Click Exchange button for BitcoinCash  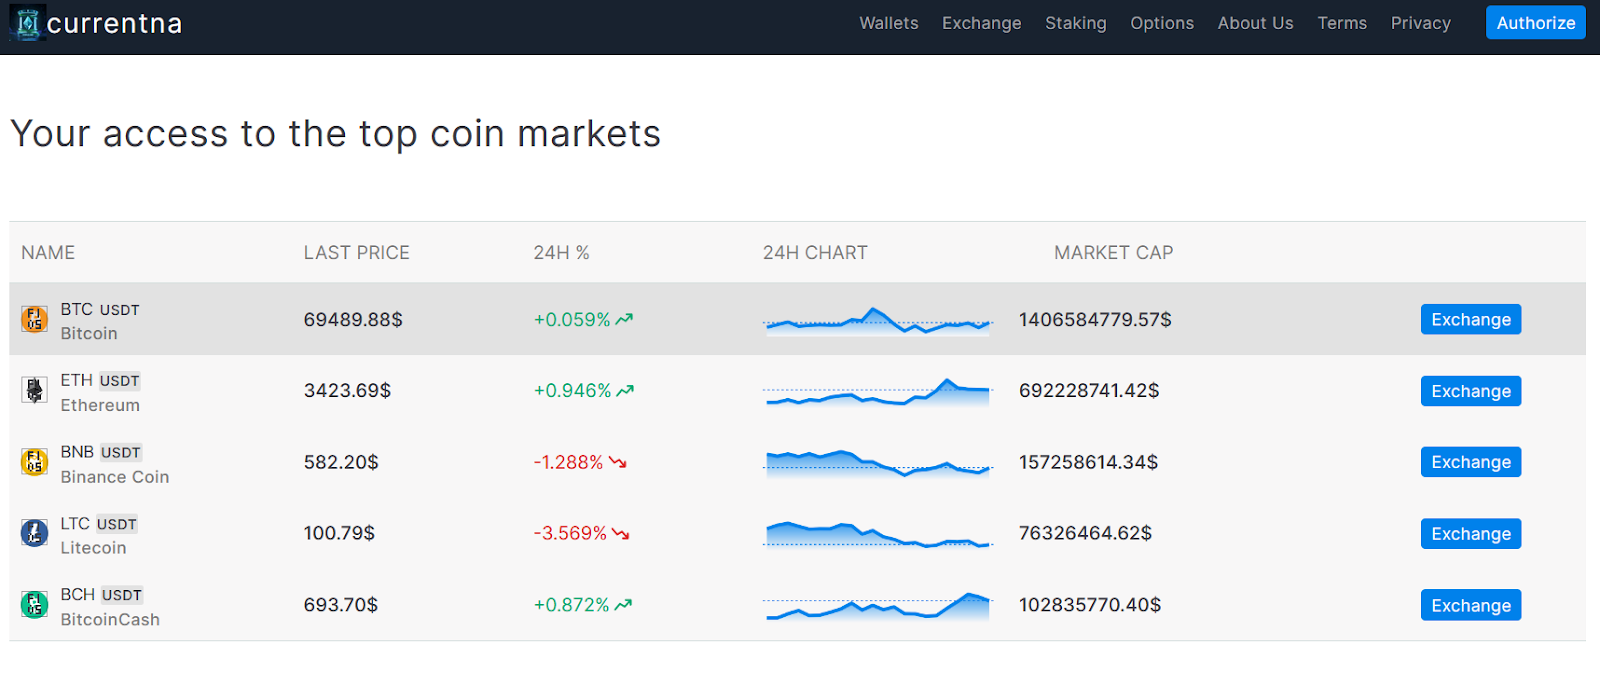1471,605
